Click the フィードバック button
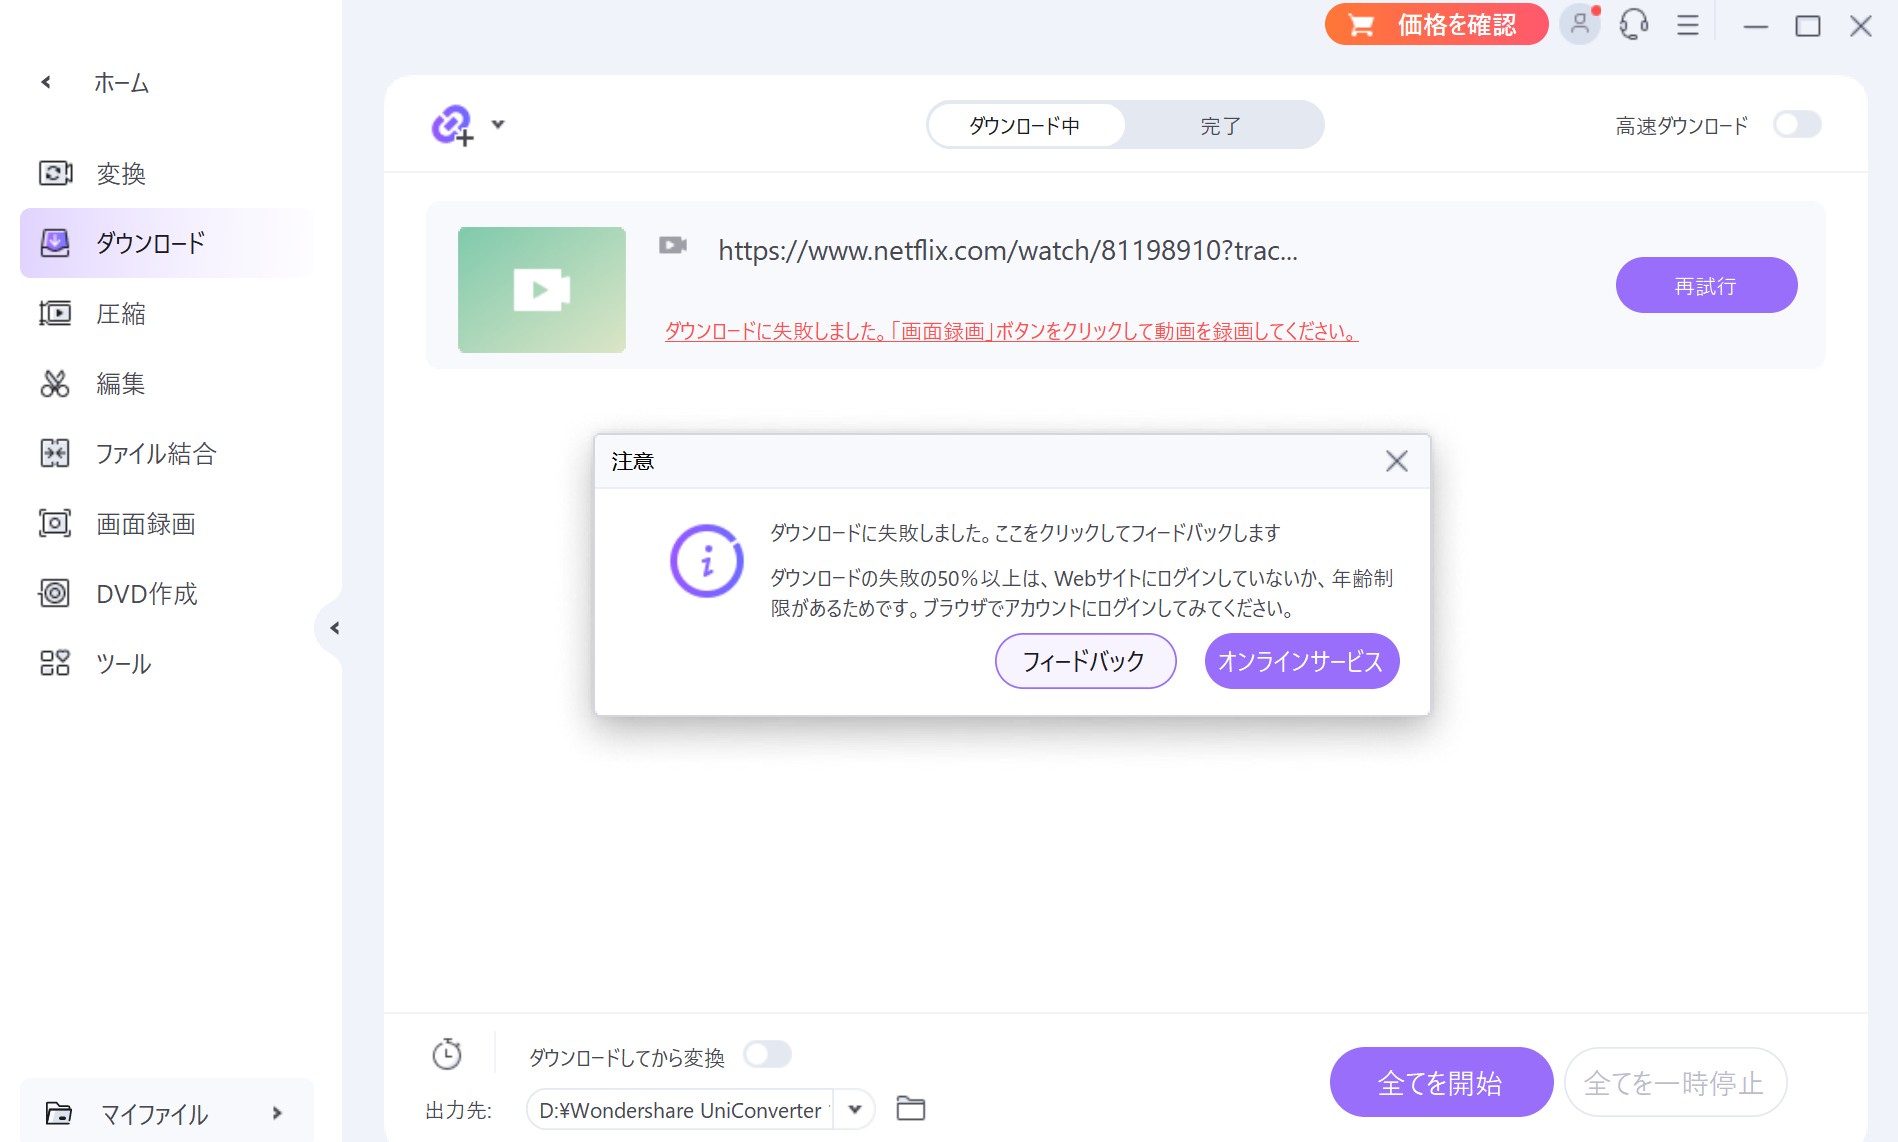 tap(1085, 661)
